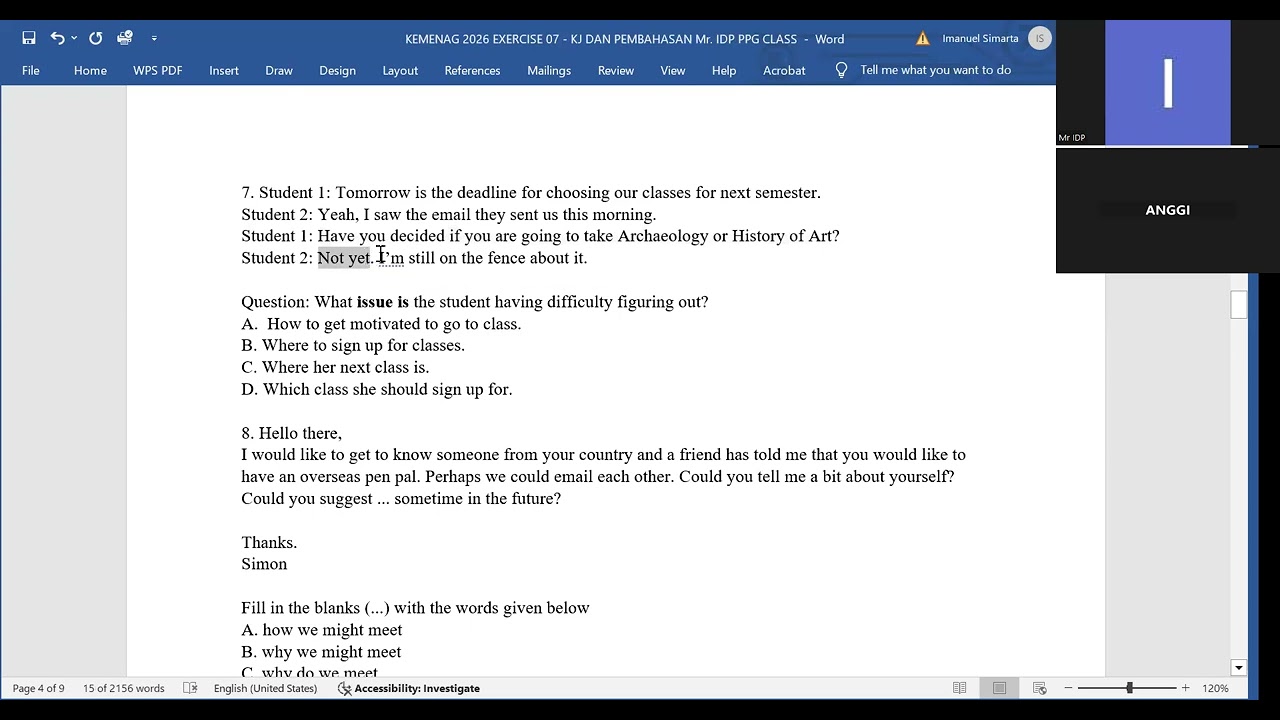This screenshot has width=1280, height=720.
Task: Click the lightbulb Tell me icon
Action: 841,70
